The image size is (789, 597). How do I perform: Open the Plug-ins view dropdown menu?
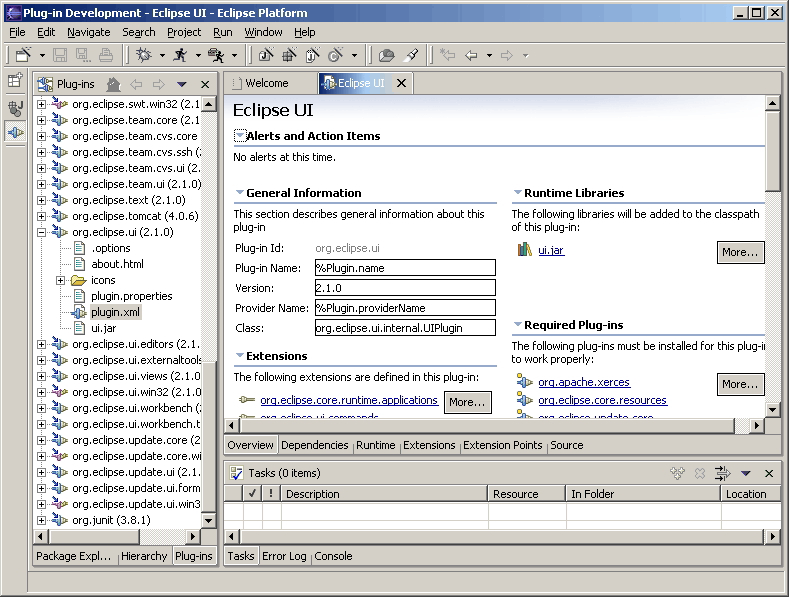tap(182, 85)
